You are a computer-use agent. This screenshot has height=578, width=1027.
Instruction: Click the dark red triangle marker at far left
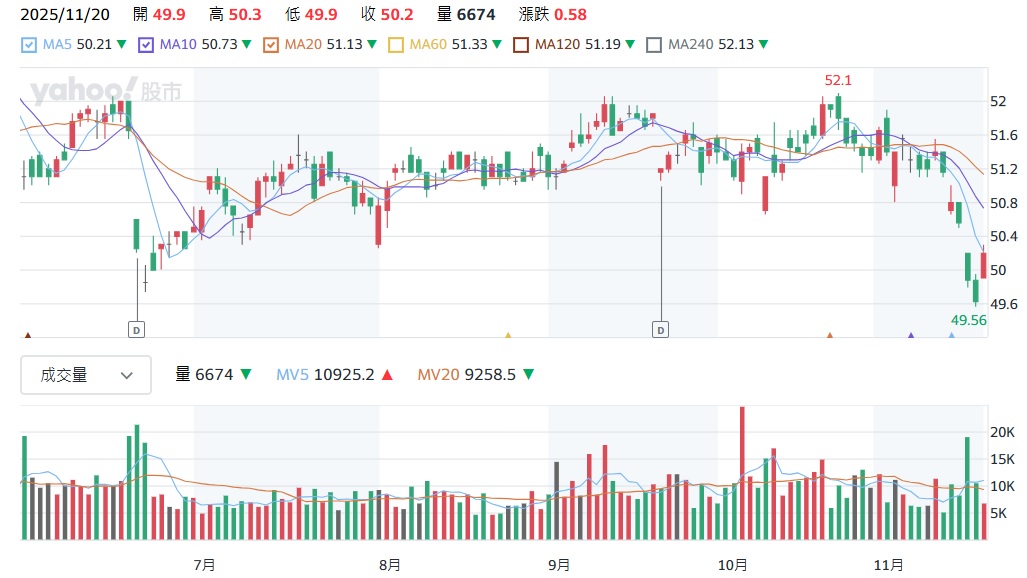tap(27, 336)
